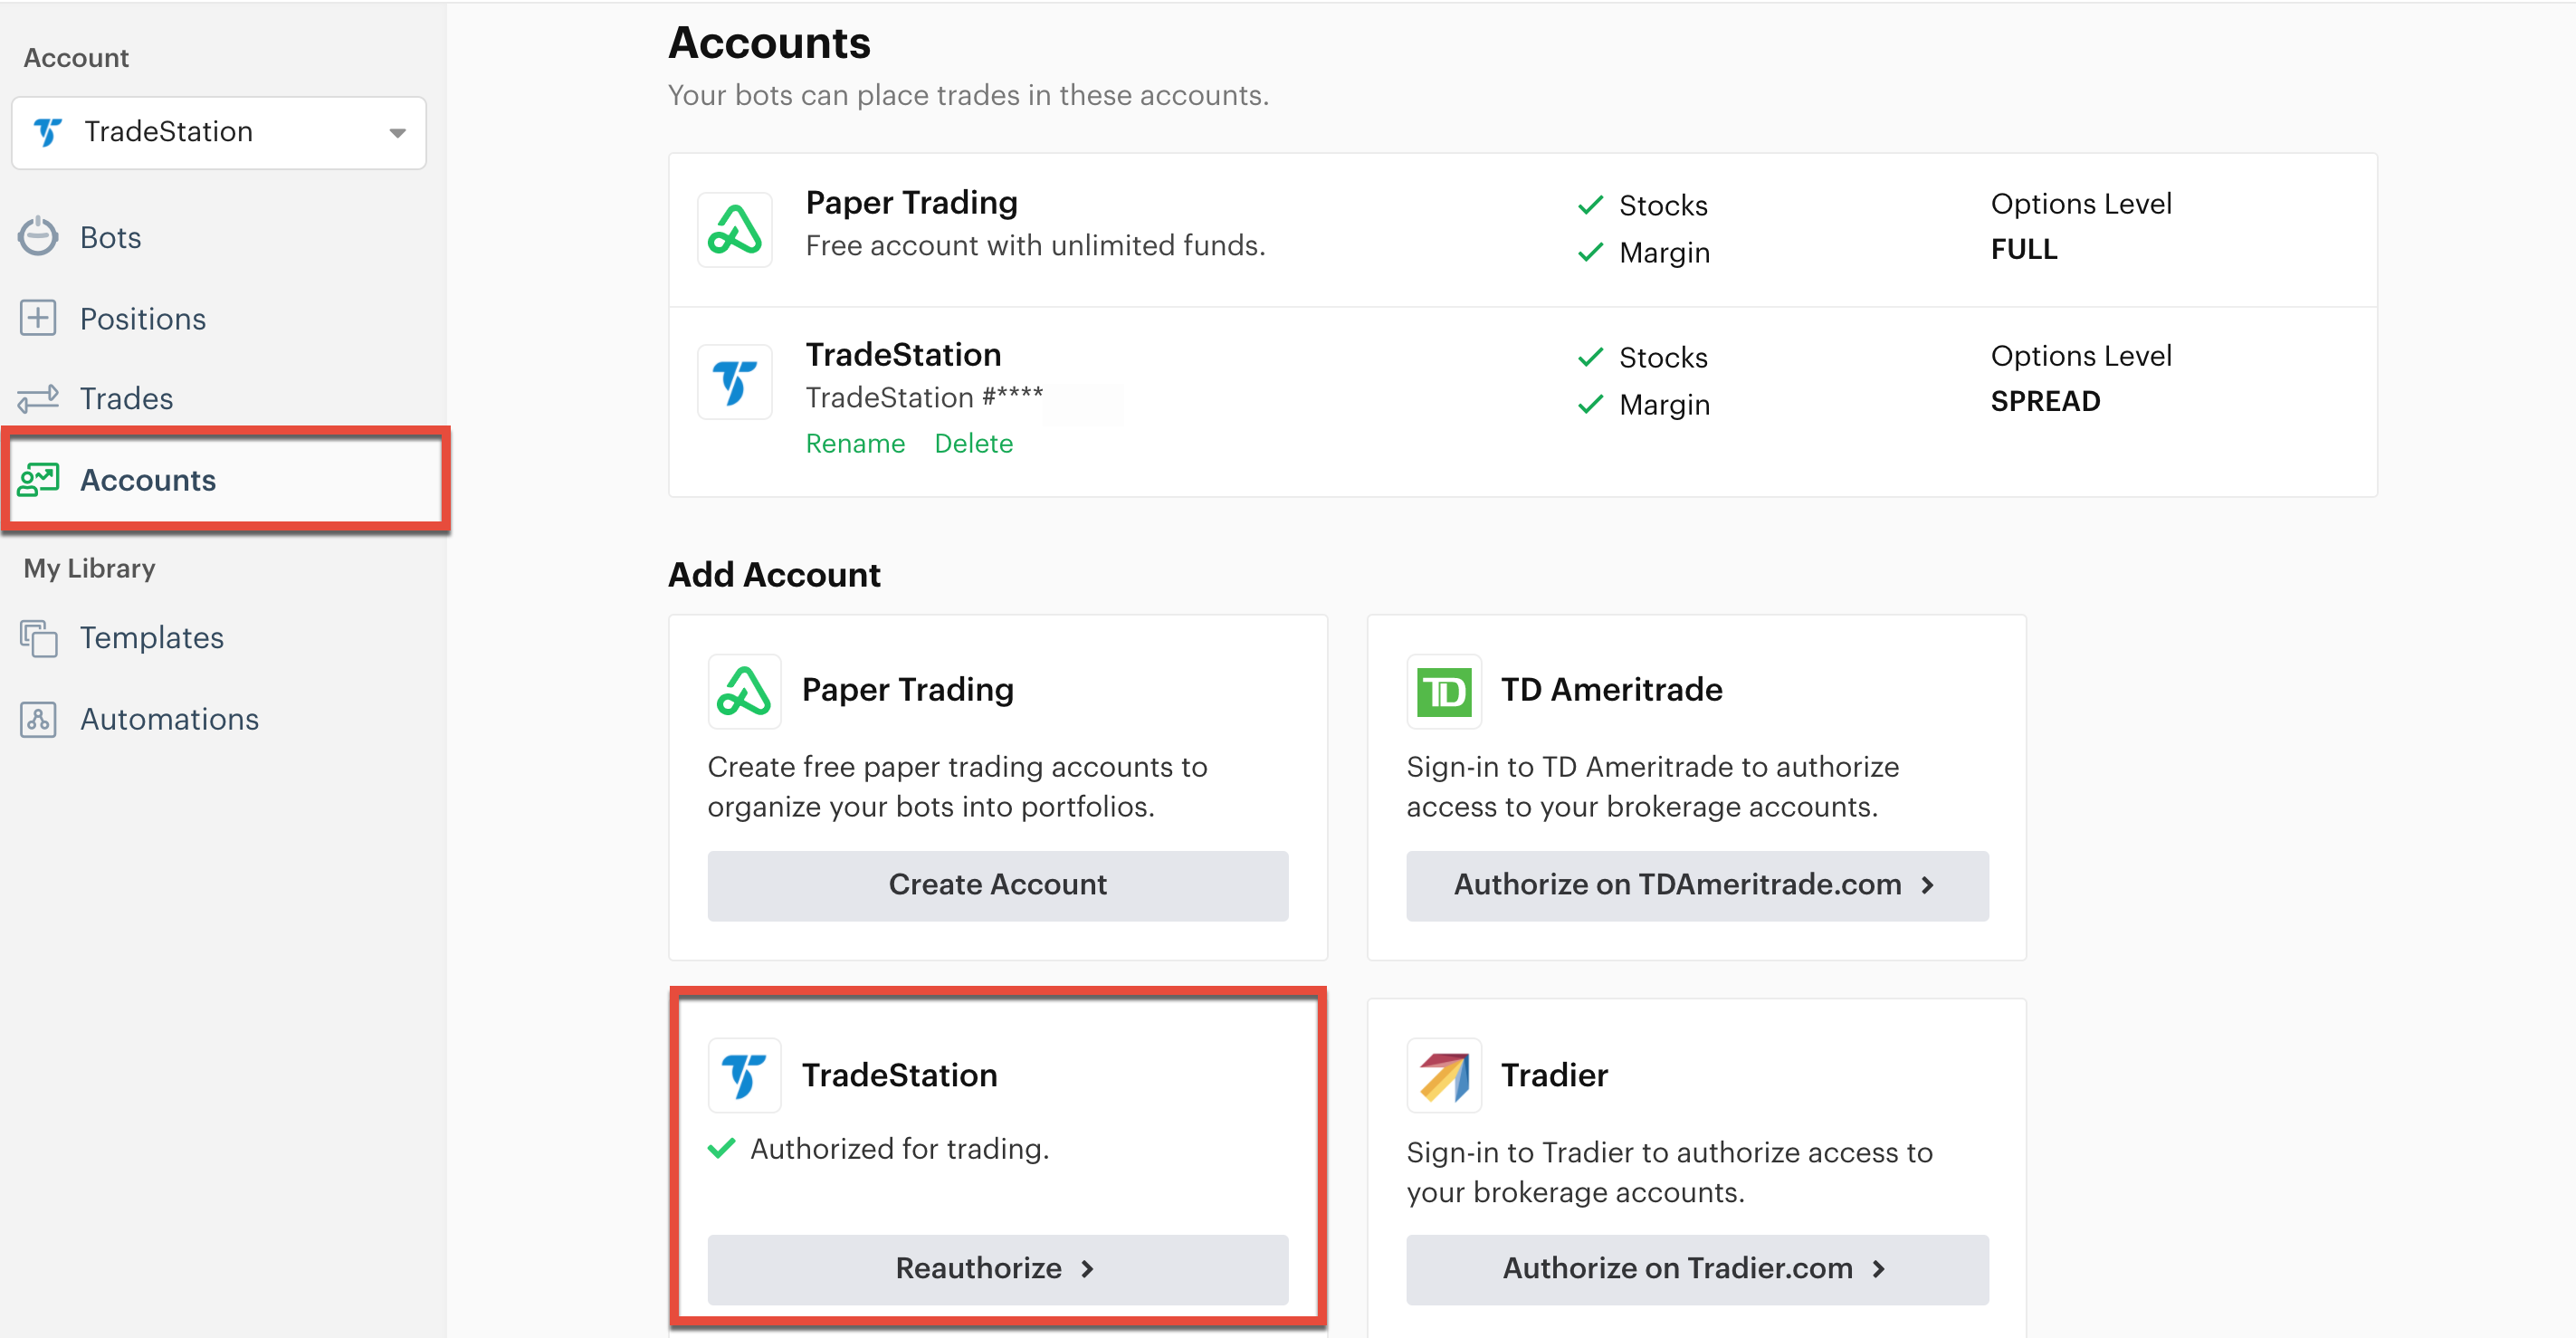
Task: Click the Automations sidebar icon
Action: (x=38, y=719)
